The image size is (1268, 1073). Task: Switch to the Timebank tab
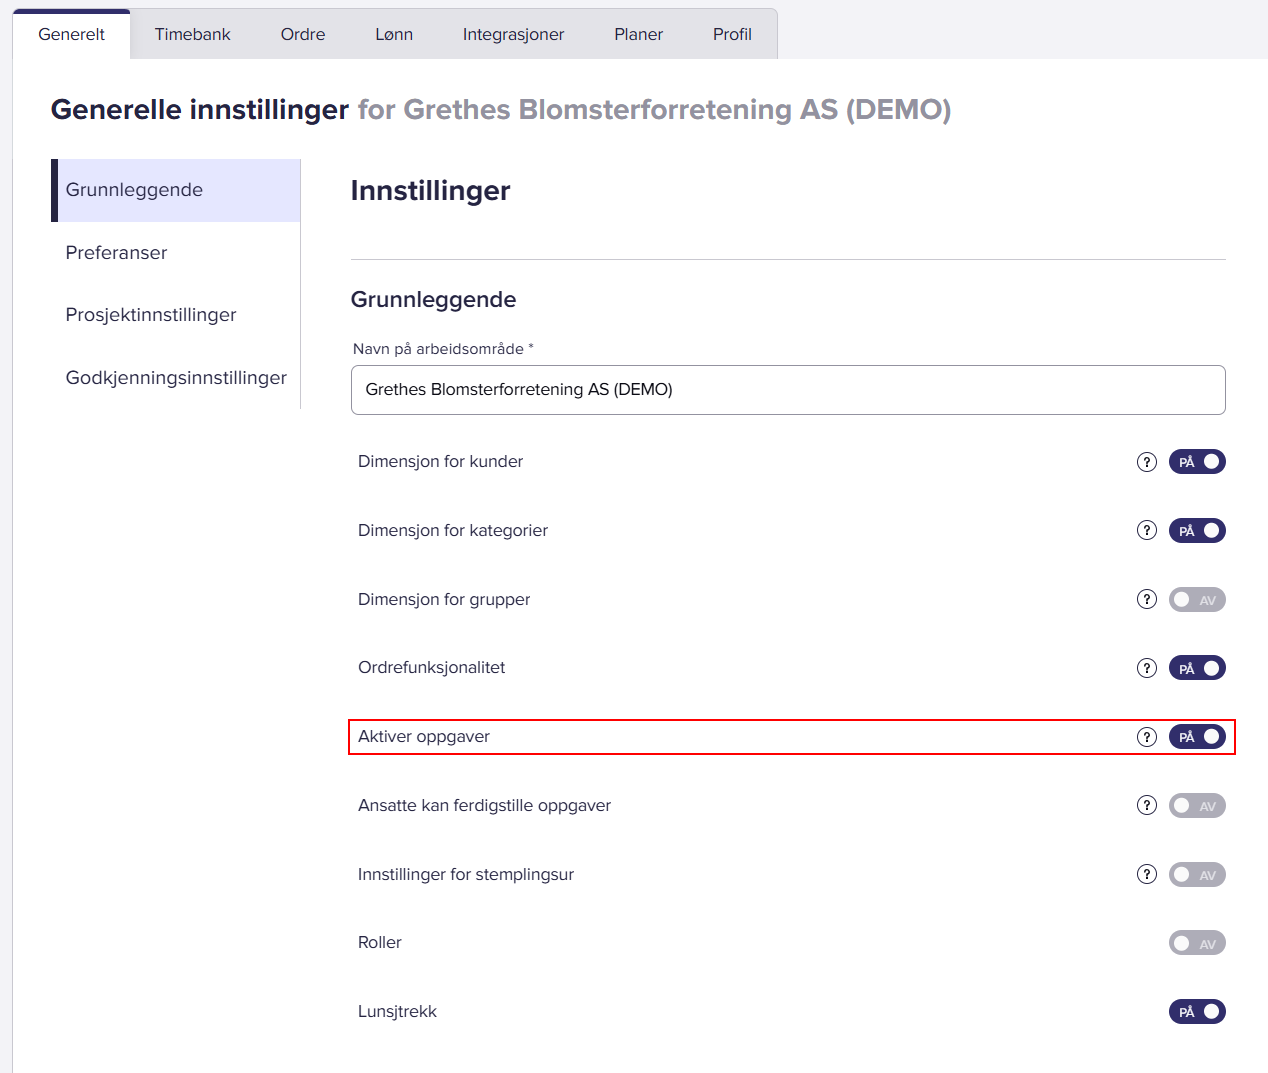[192, 34]
